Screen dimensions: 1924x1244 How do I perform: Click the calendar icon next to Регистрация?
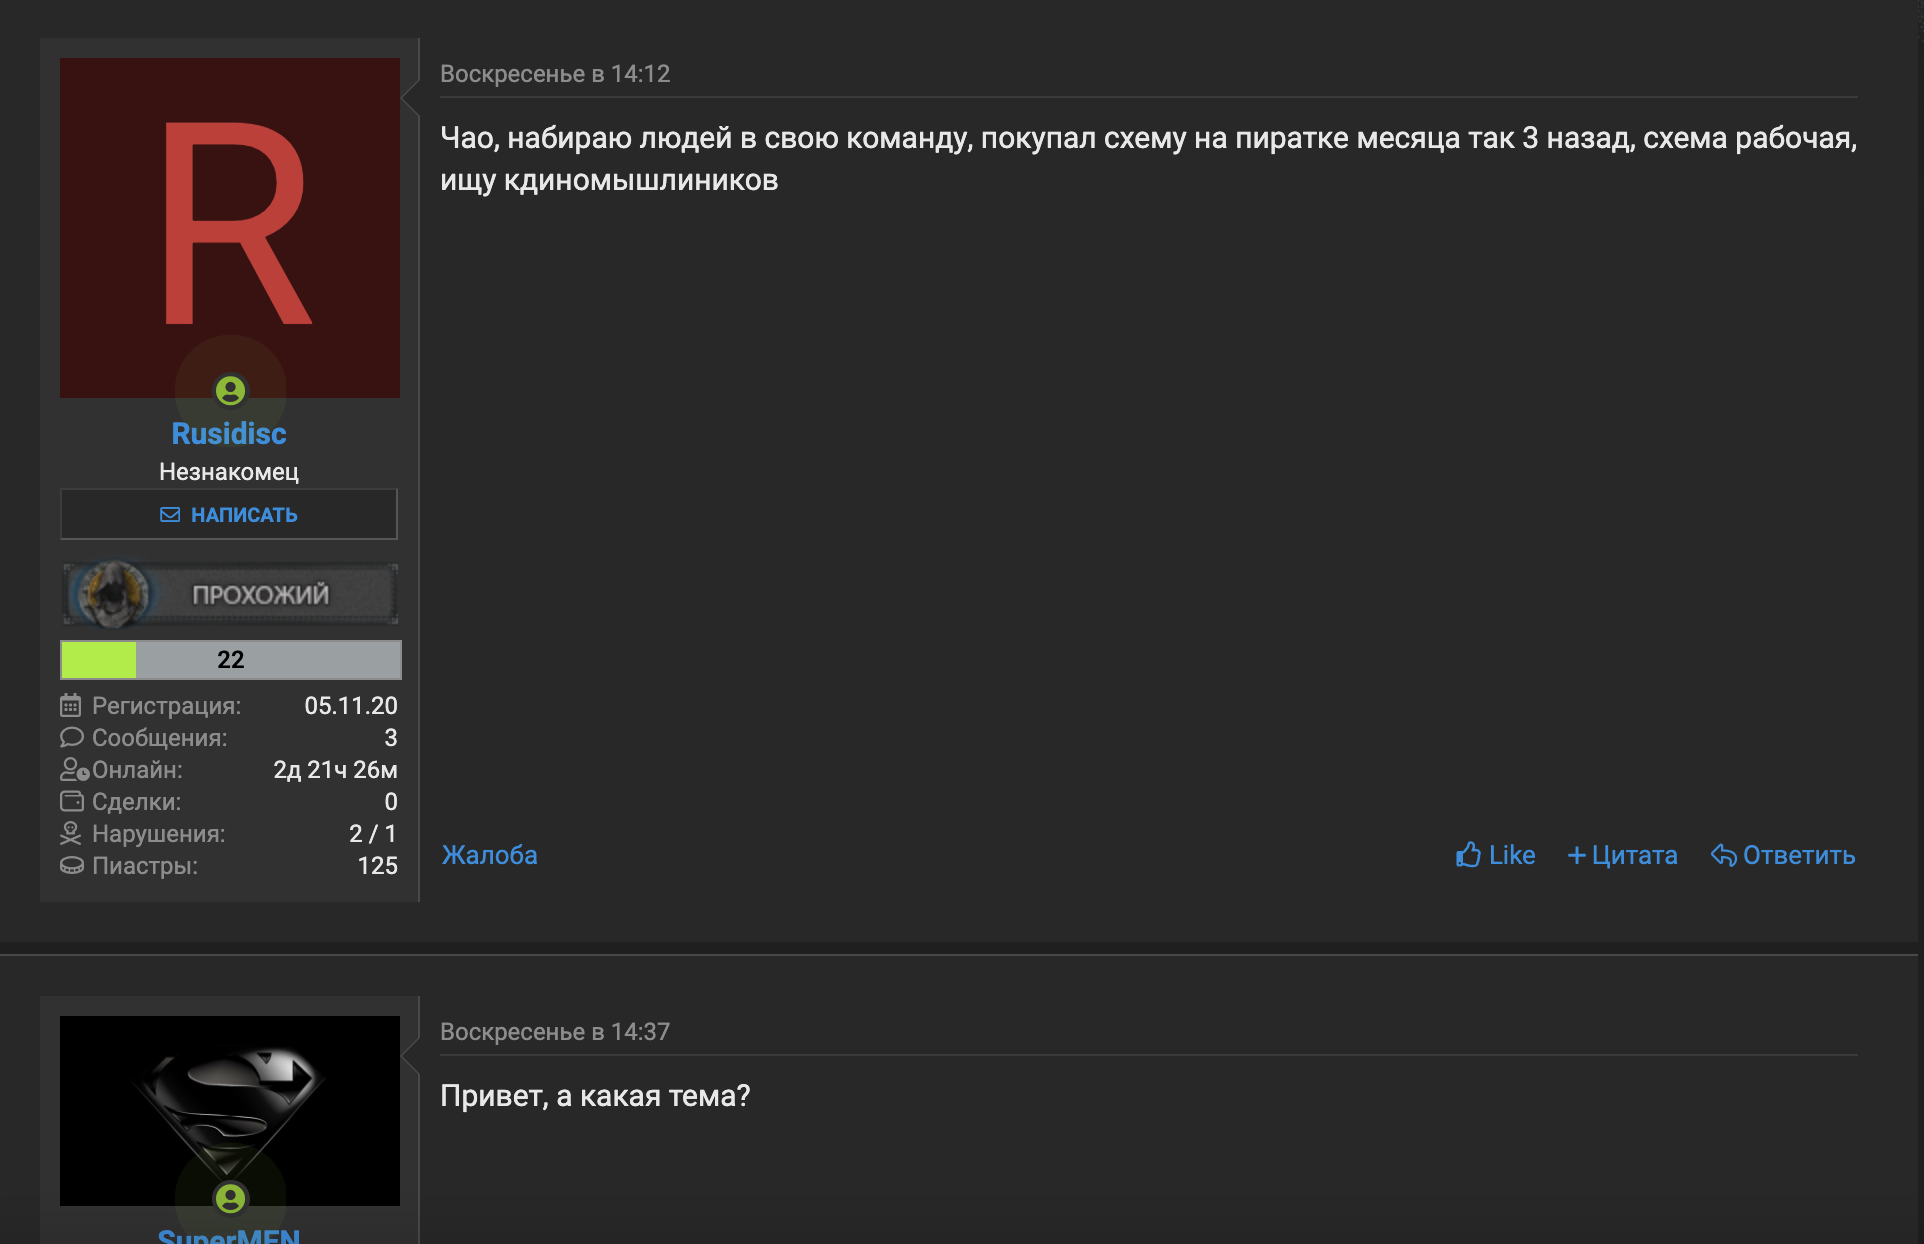click(71, 705)
